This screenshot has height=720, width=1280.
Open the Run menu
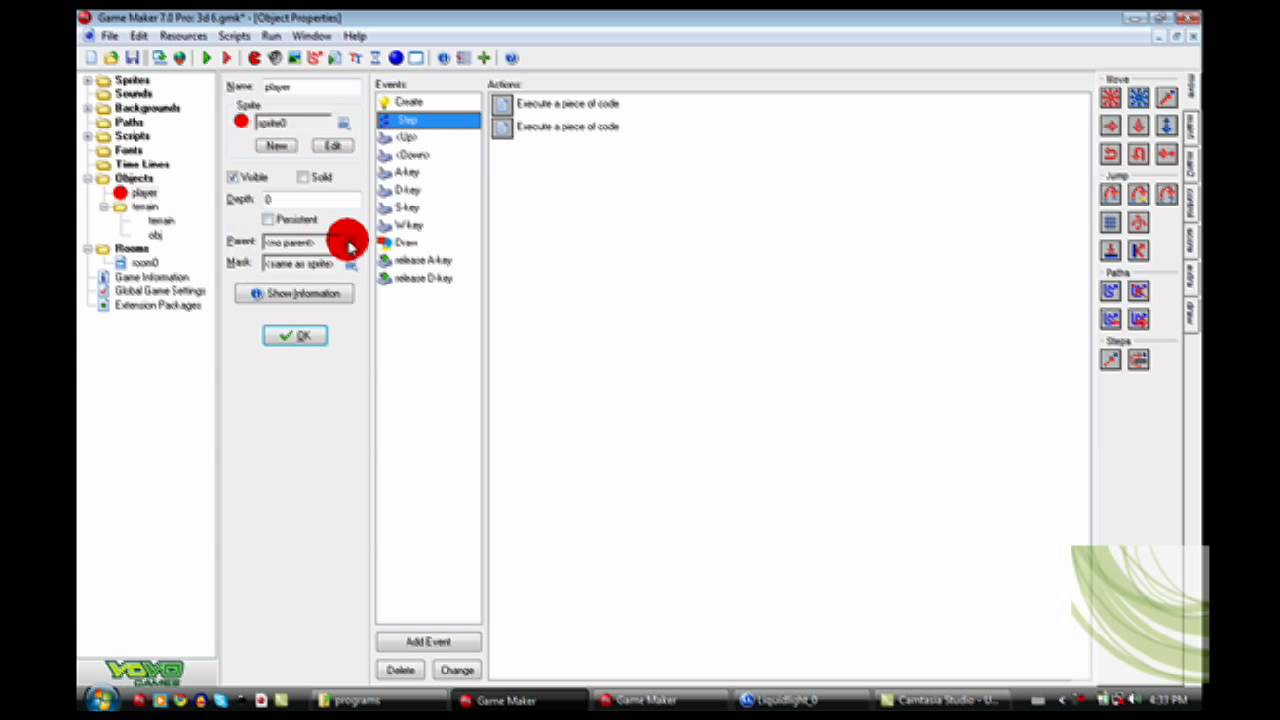[x=271, y=36]
